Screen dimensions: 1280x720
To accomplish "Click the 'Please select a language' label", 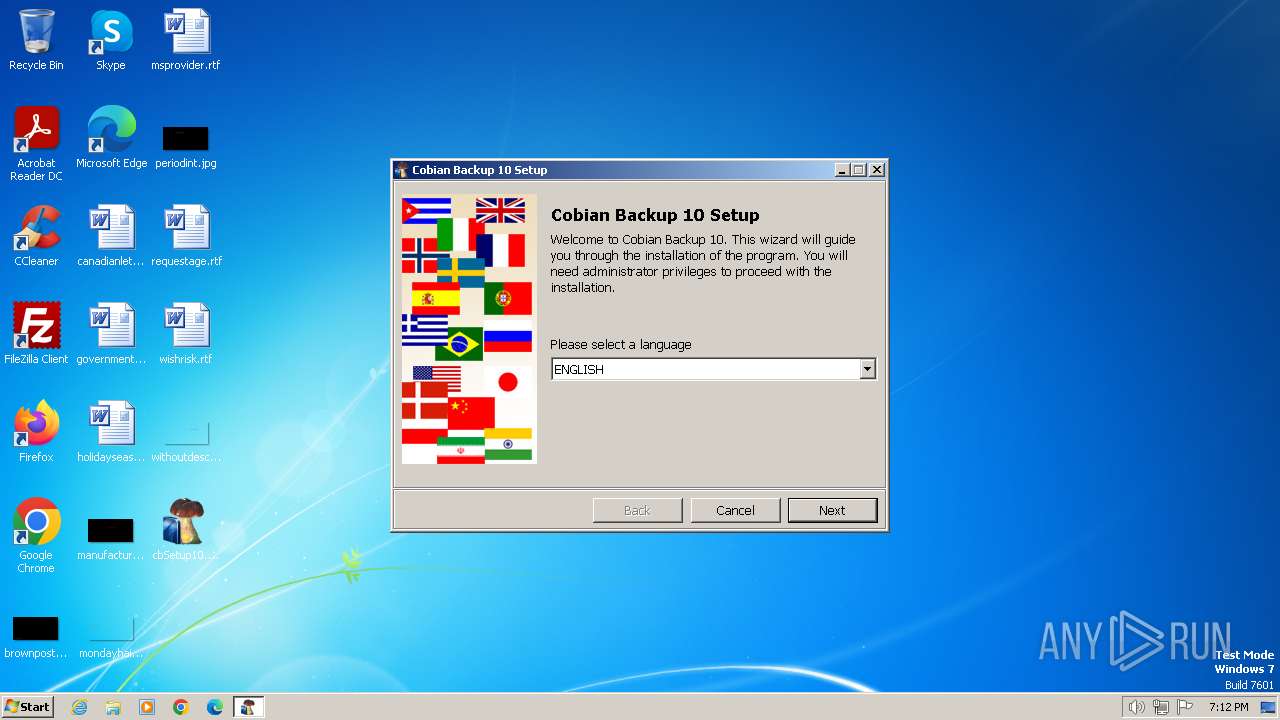I will (x=621, y=344).
